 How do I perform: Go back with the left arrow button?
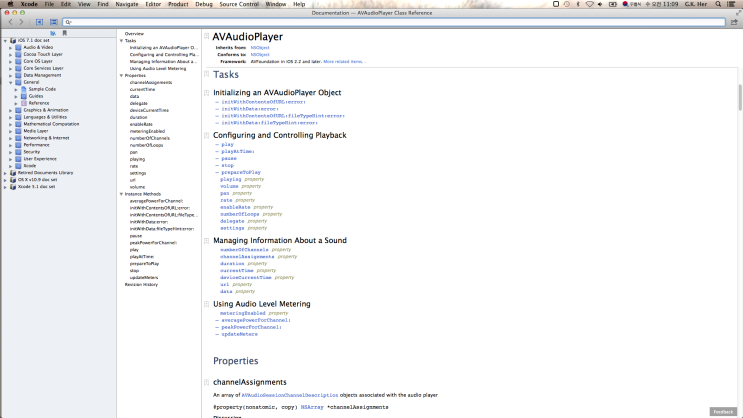(10, 22)
